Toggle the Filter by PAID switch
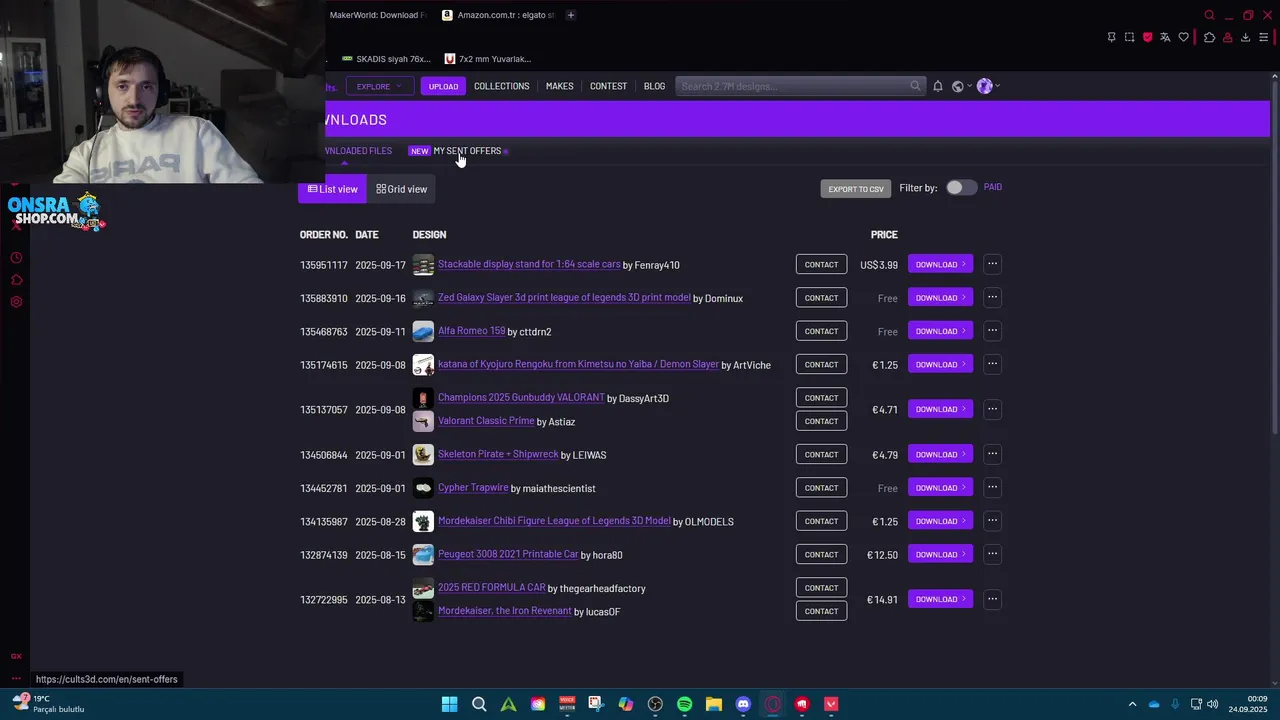This screenshot has width=1280, height=720. point(961,187)
